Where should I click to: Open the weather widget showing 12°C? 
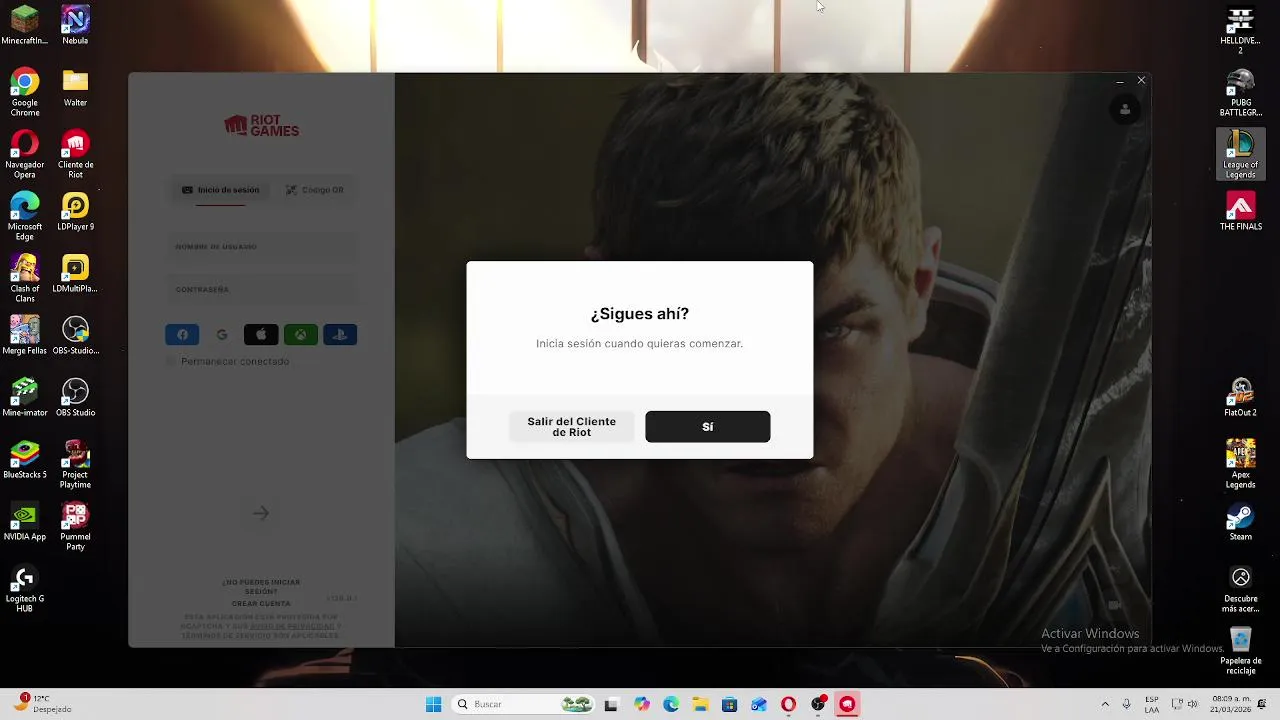(x=40, y=704)
